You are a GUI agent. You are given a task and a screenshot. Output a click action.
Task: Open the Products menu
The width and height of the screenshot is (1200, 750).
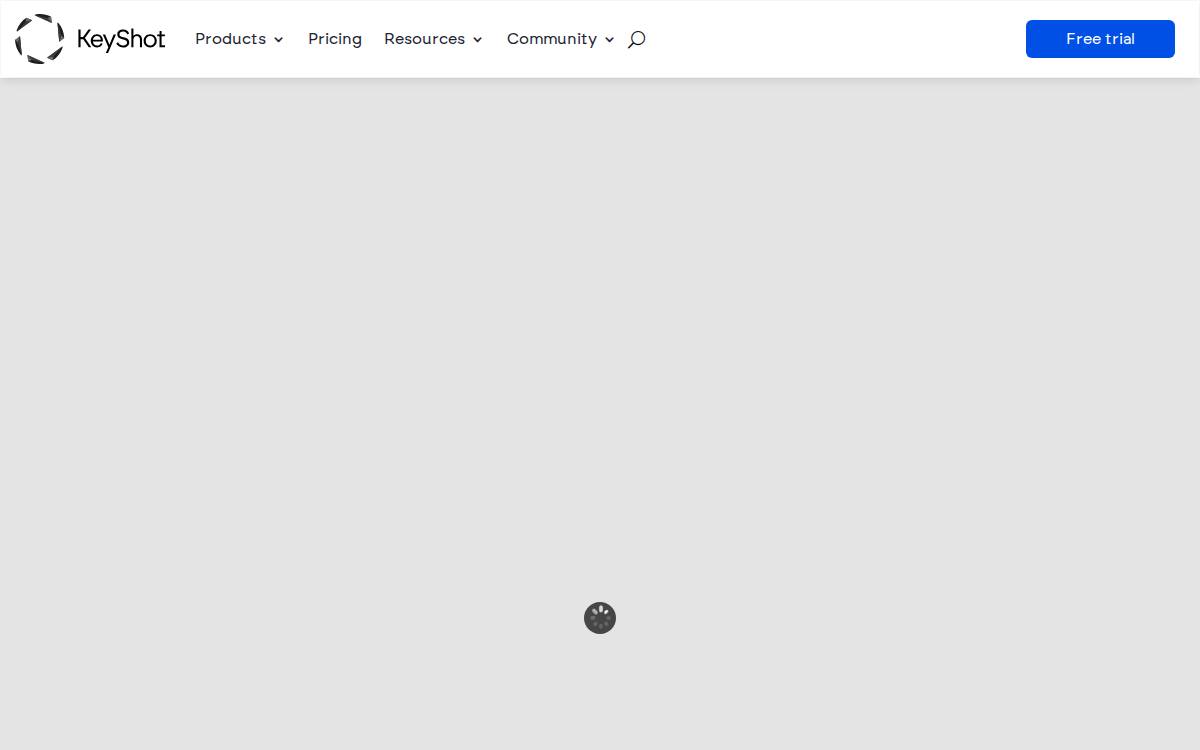(x=231, y=39)
